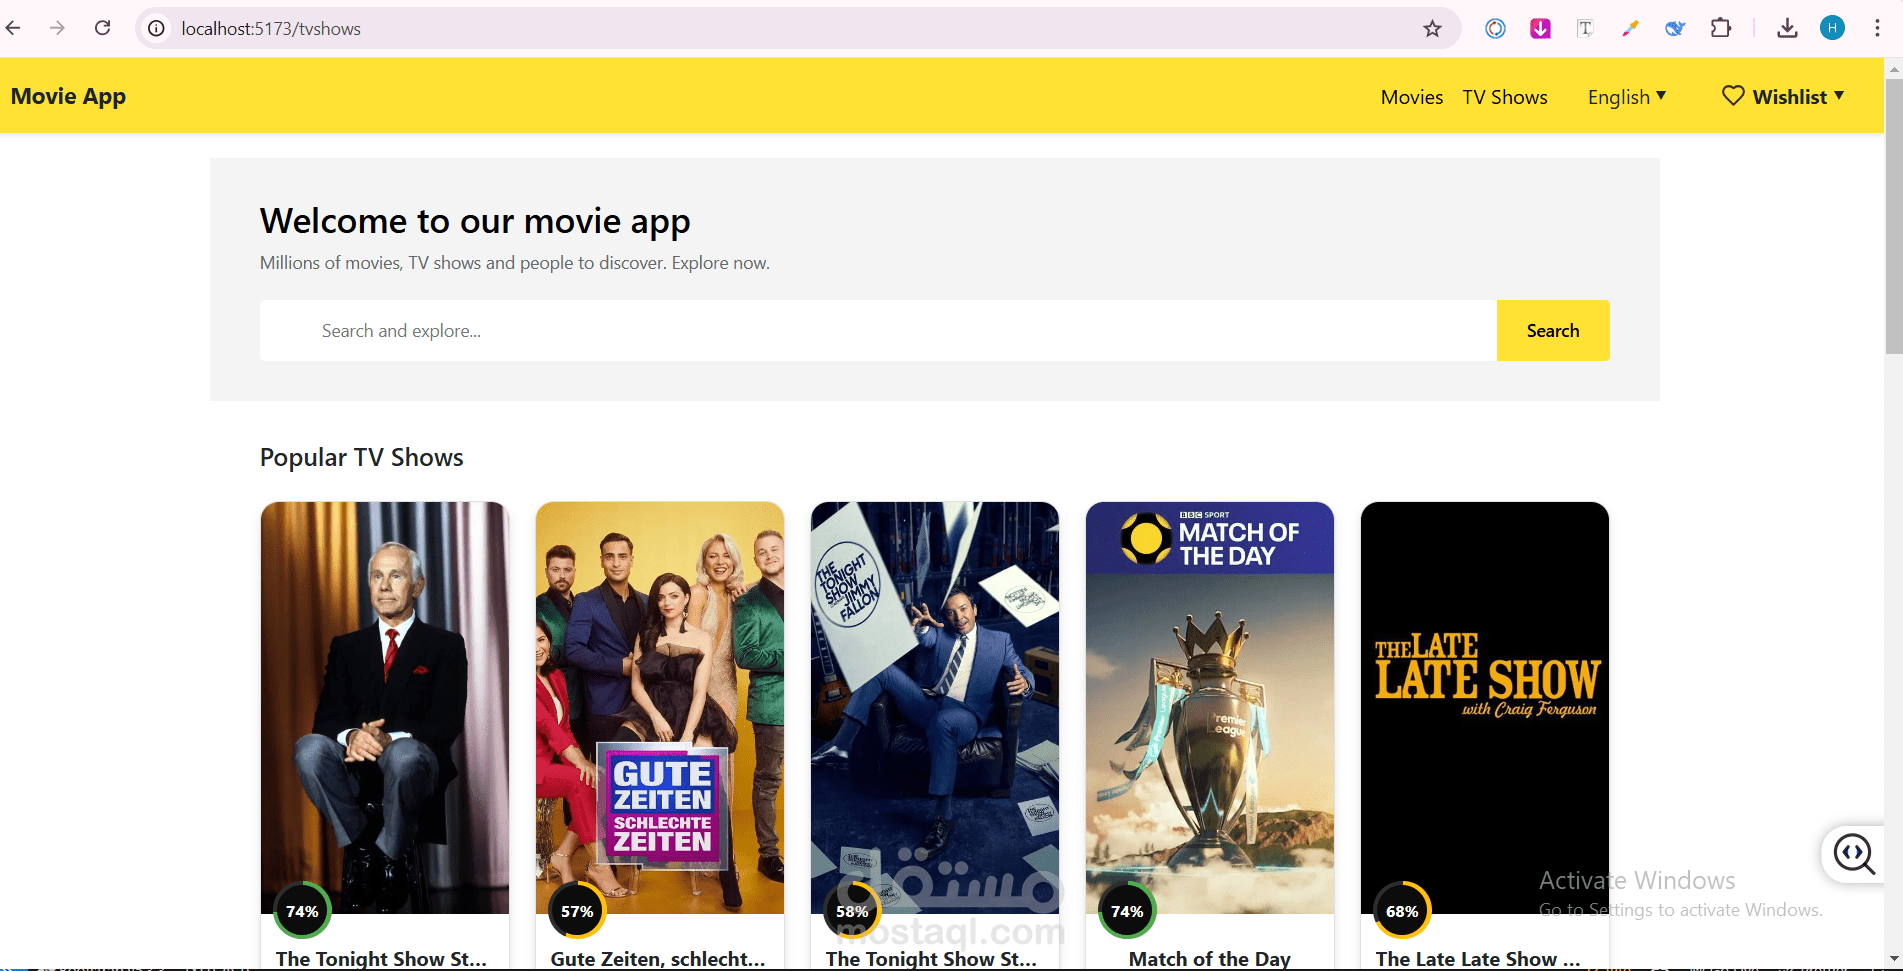Image resolution: width=1903 pixels, height=971 pixels.
Task: Open the Extensions puzzle piece menu
Action: tap(1721, 28)
